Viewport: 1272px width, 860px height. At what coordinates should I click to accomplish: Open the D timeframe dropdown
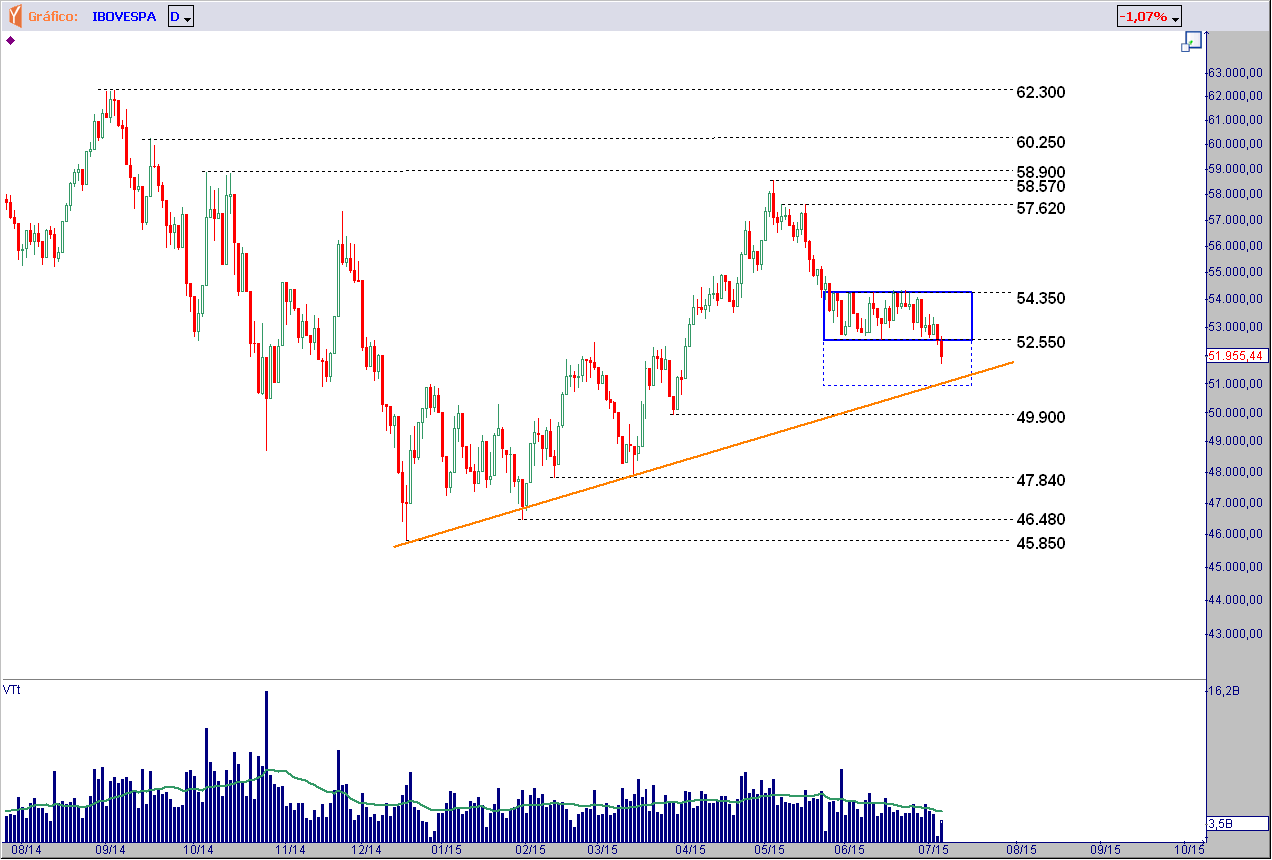pos(181,17)
